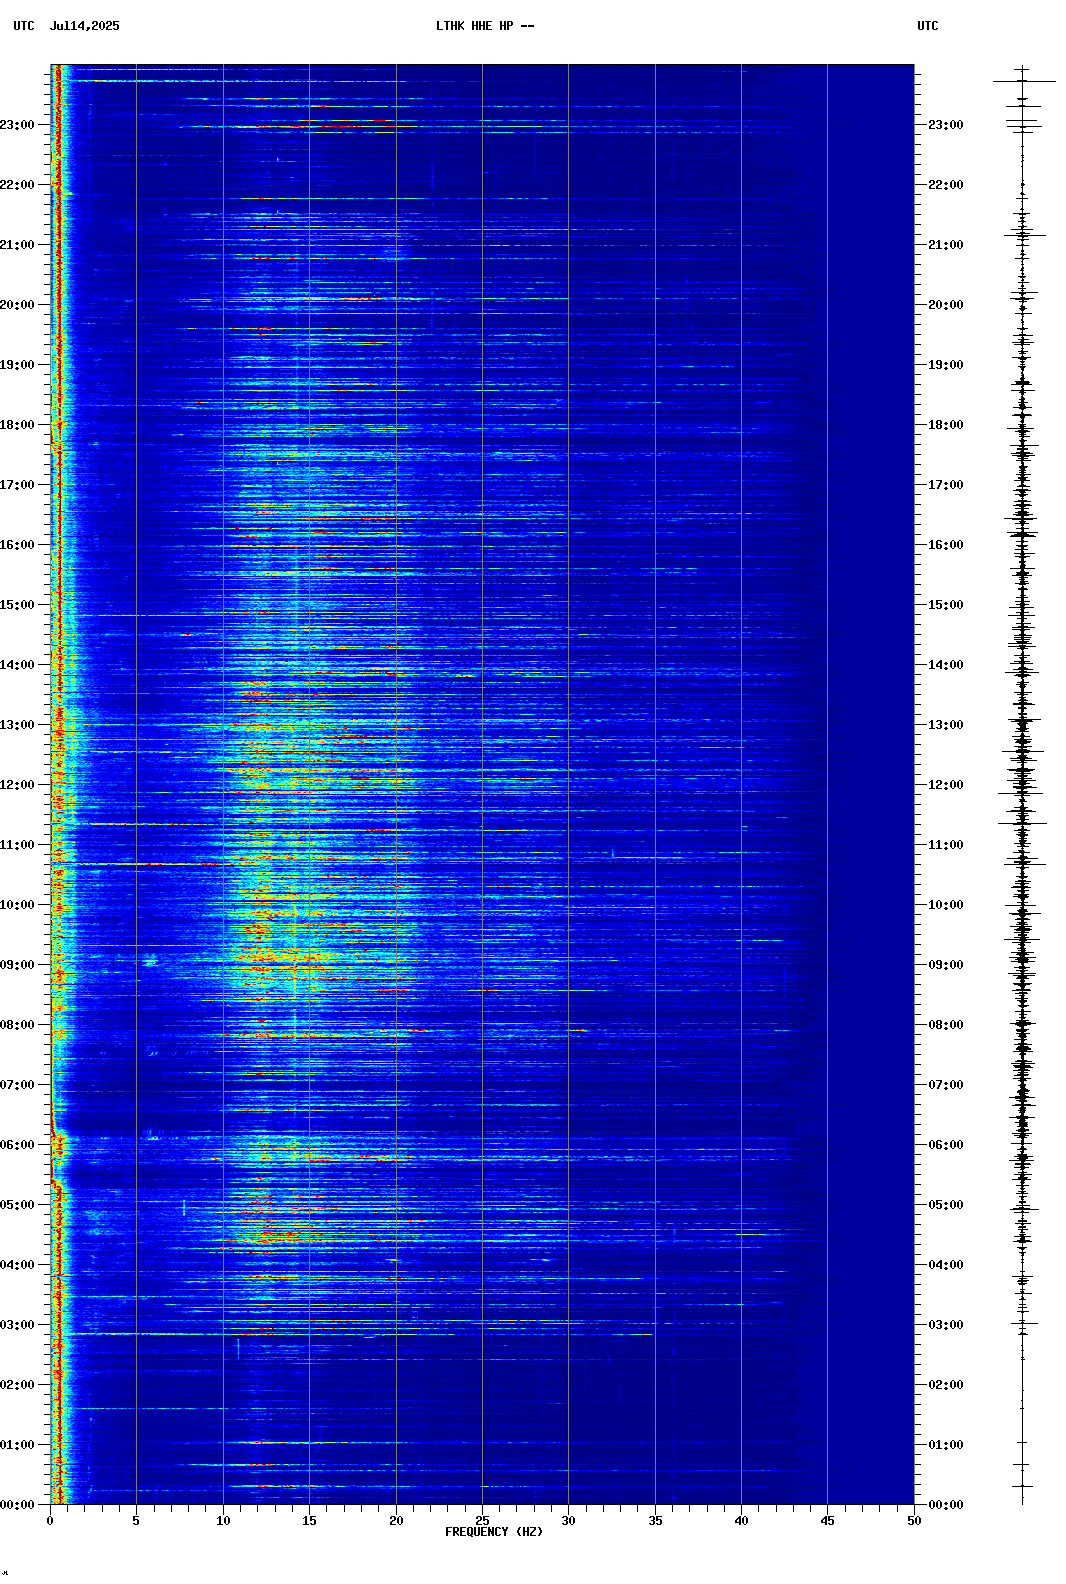Click '18:00' on the left time axis
This screenshot has height=1584, width=1066.
click(x=17, y=425)
